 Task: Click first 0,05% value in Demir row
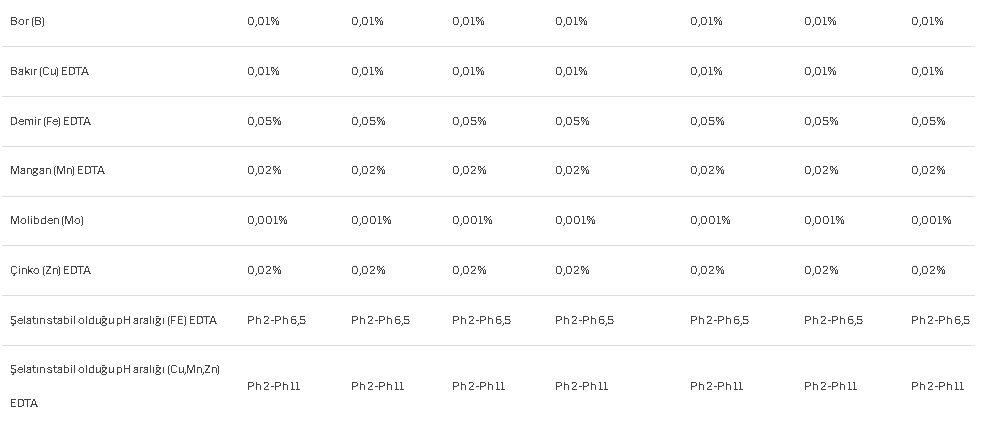(x=264, y=121)
